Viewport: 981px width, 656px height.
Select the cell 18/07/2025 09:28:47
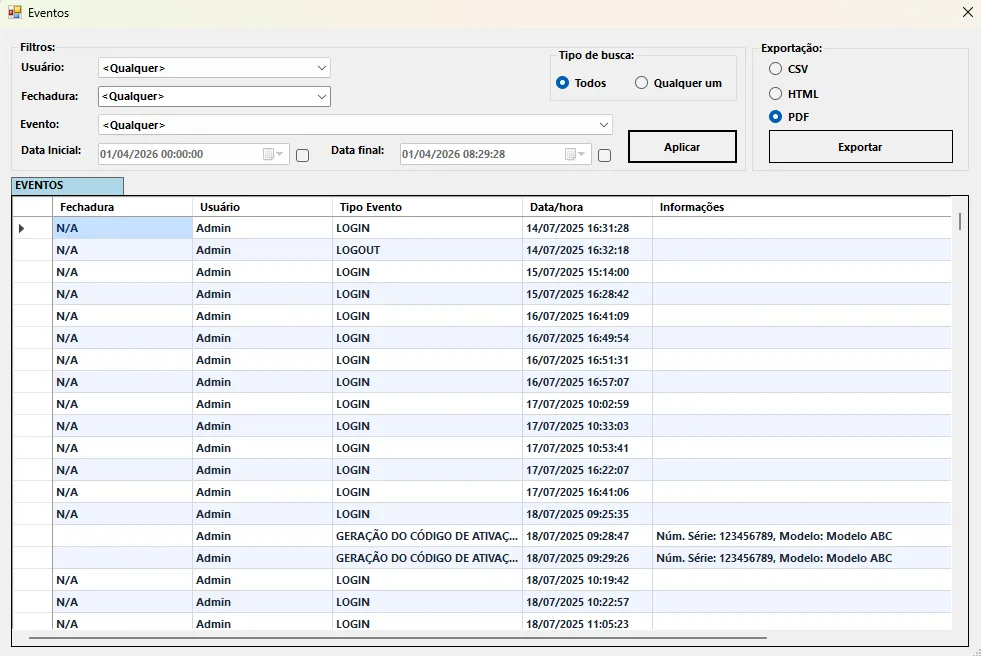coord(587,536)
